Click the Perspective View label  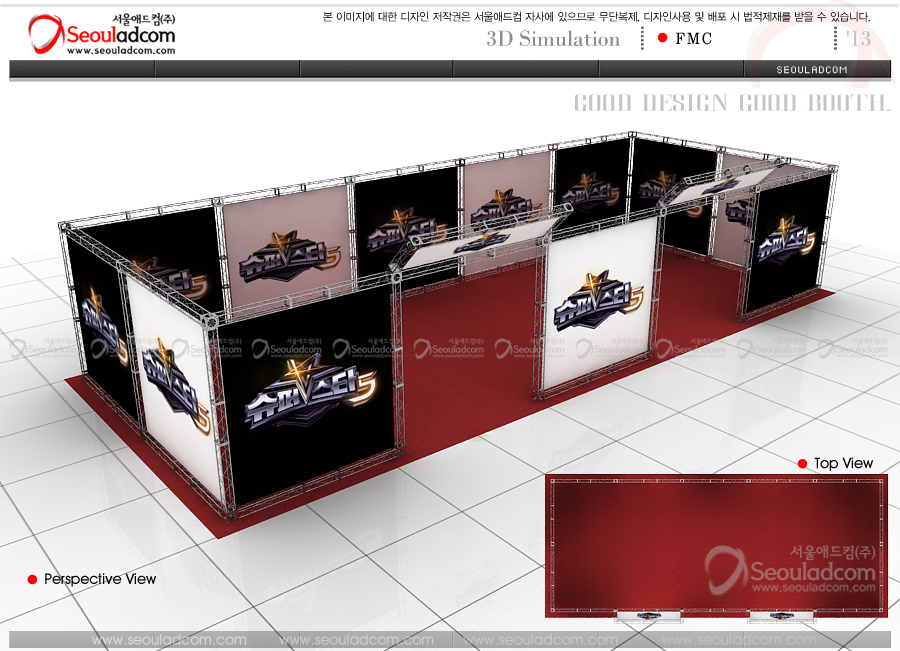click(100, 579)
